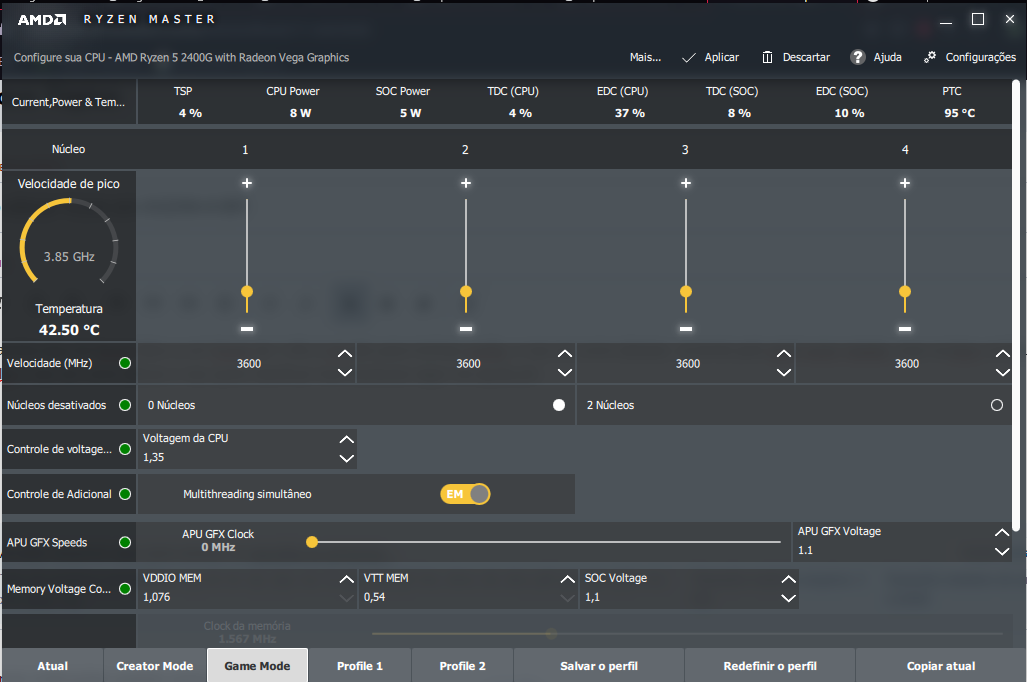Switch off Multithreading simultâneo toggle
The image size is (1027, 682).
465,494
